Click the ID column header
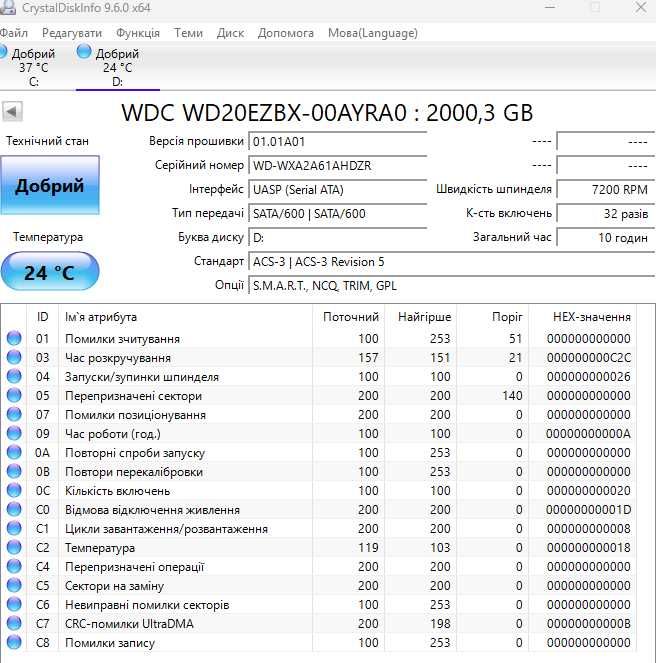Screen dimensions: 656x663 click(43, 317)
